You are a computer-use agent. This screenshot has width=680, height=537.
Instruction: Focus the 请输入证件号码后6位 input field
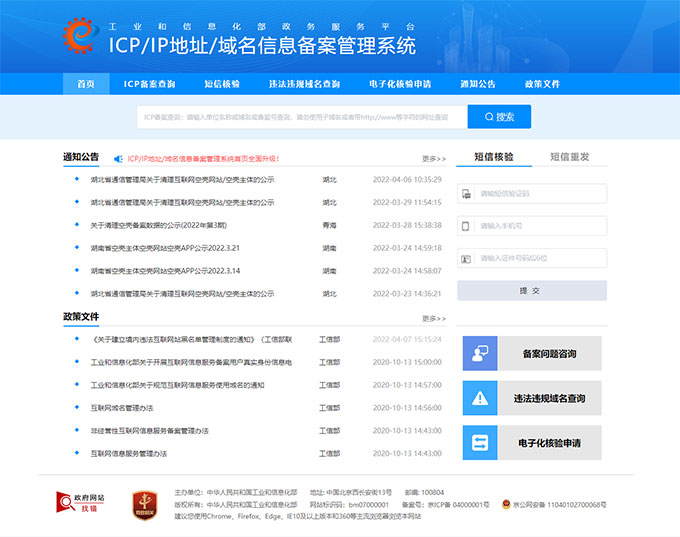[532, 258]
